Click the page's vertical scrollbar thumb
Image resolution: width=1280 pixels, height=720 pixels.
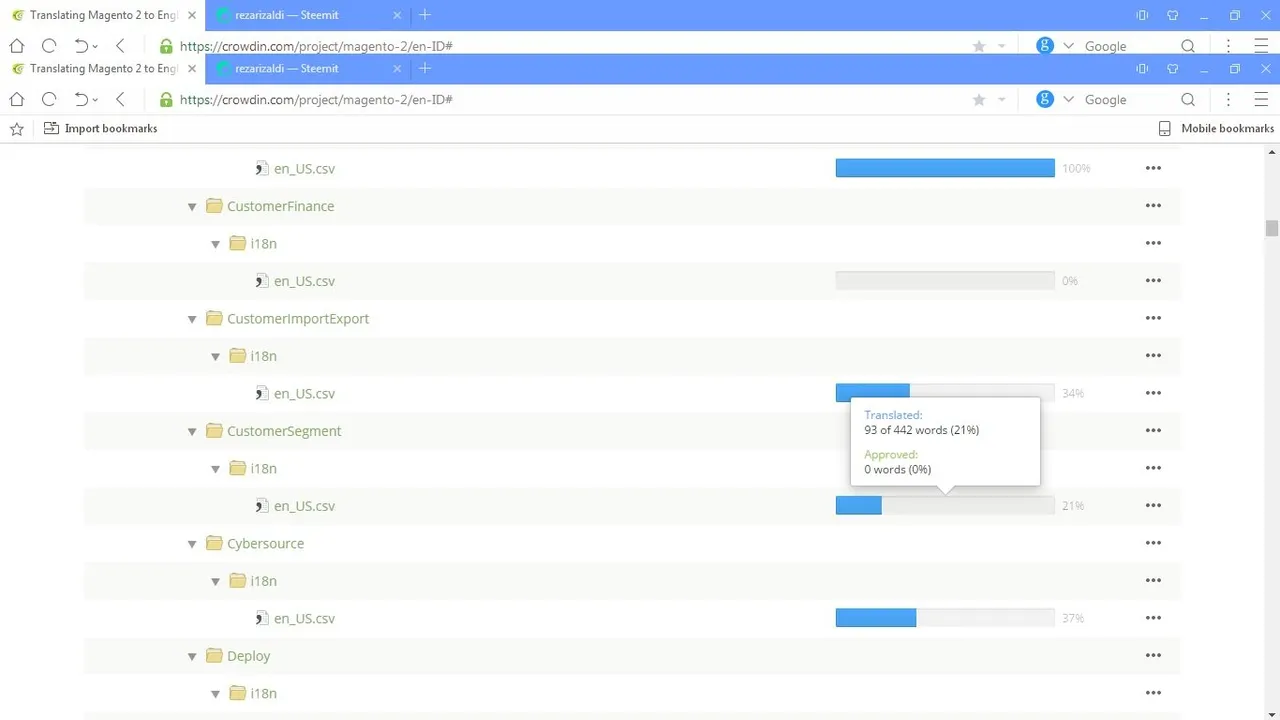point(1272,228)
